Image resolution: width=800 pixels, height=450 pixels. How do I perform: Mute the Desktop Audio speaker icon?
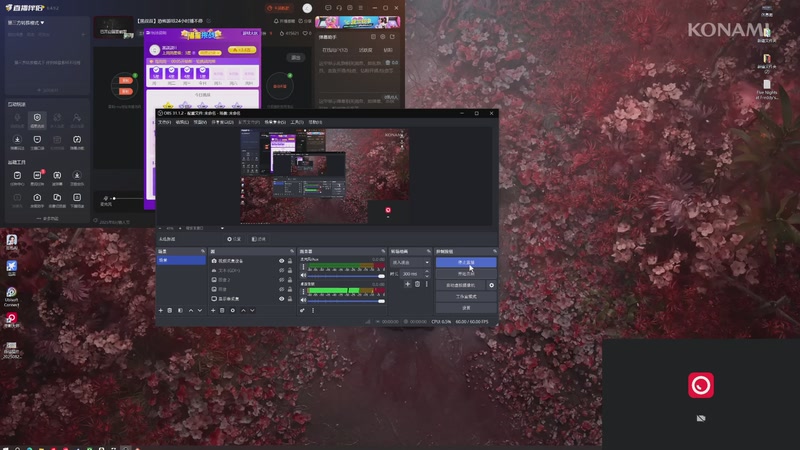coord(304,301)
